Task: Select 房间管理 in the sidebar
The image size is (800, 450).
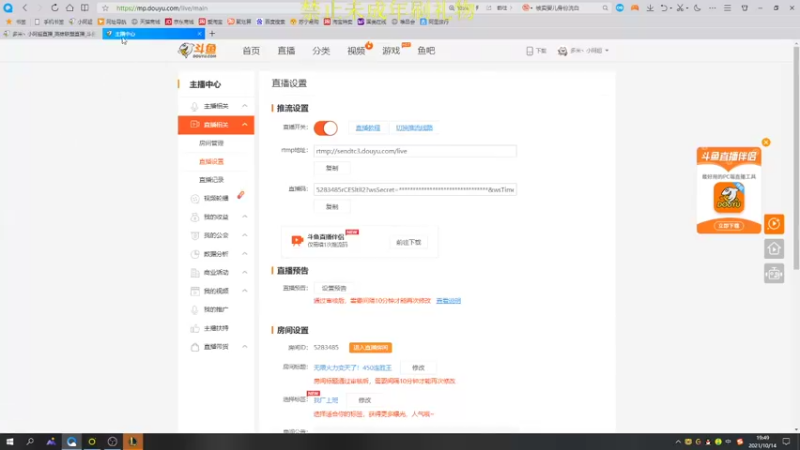Action: click(211, 143)
